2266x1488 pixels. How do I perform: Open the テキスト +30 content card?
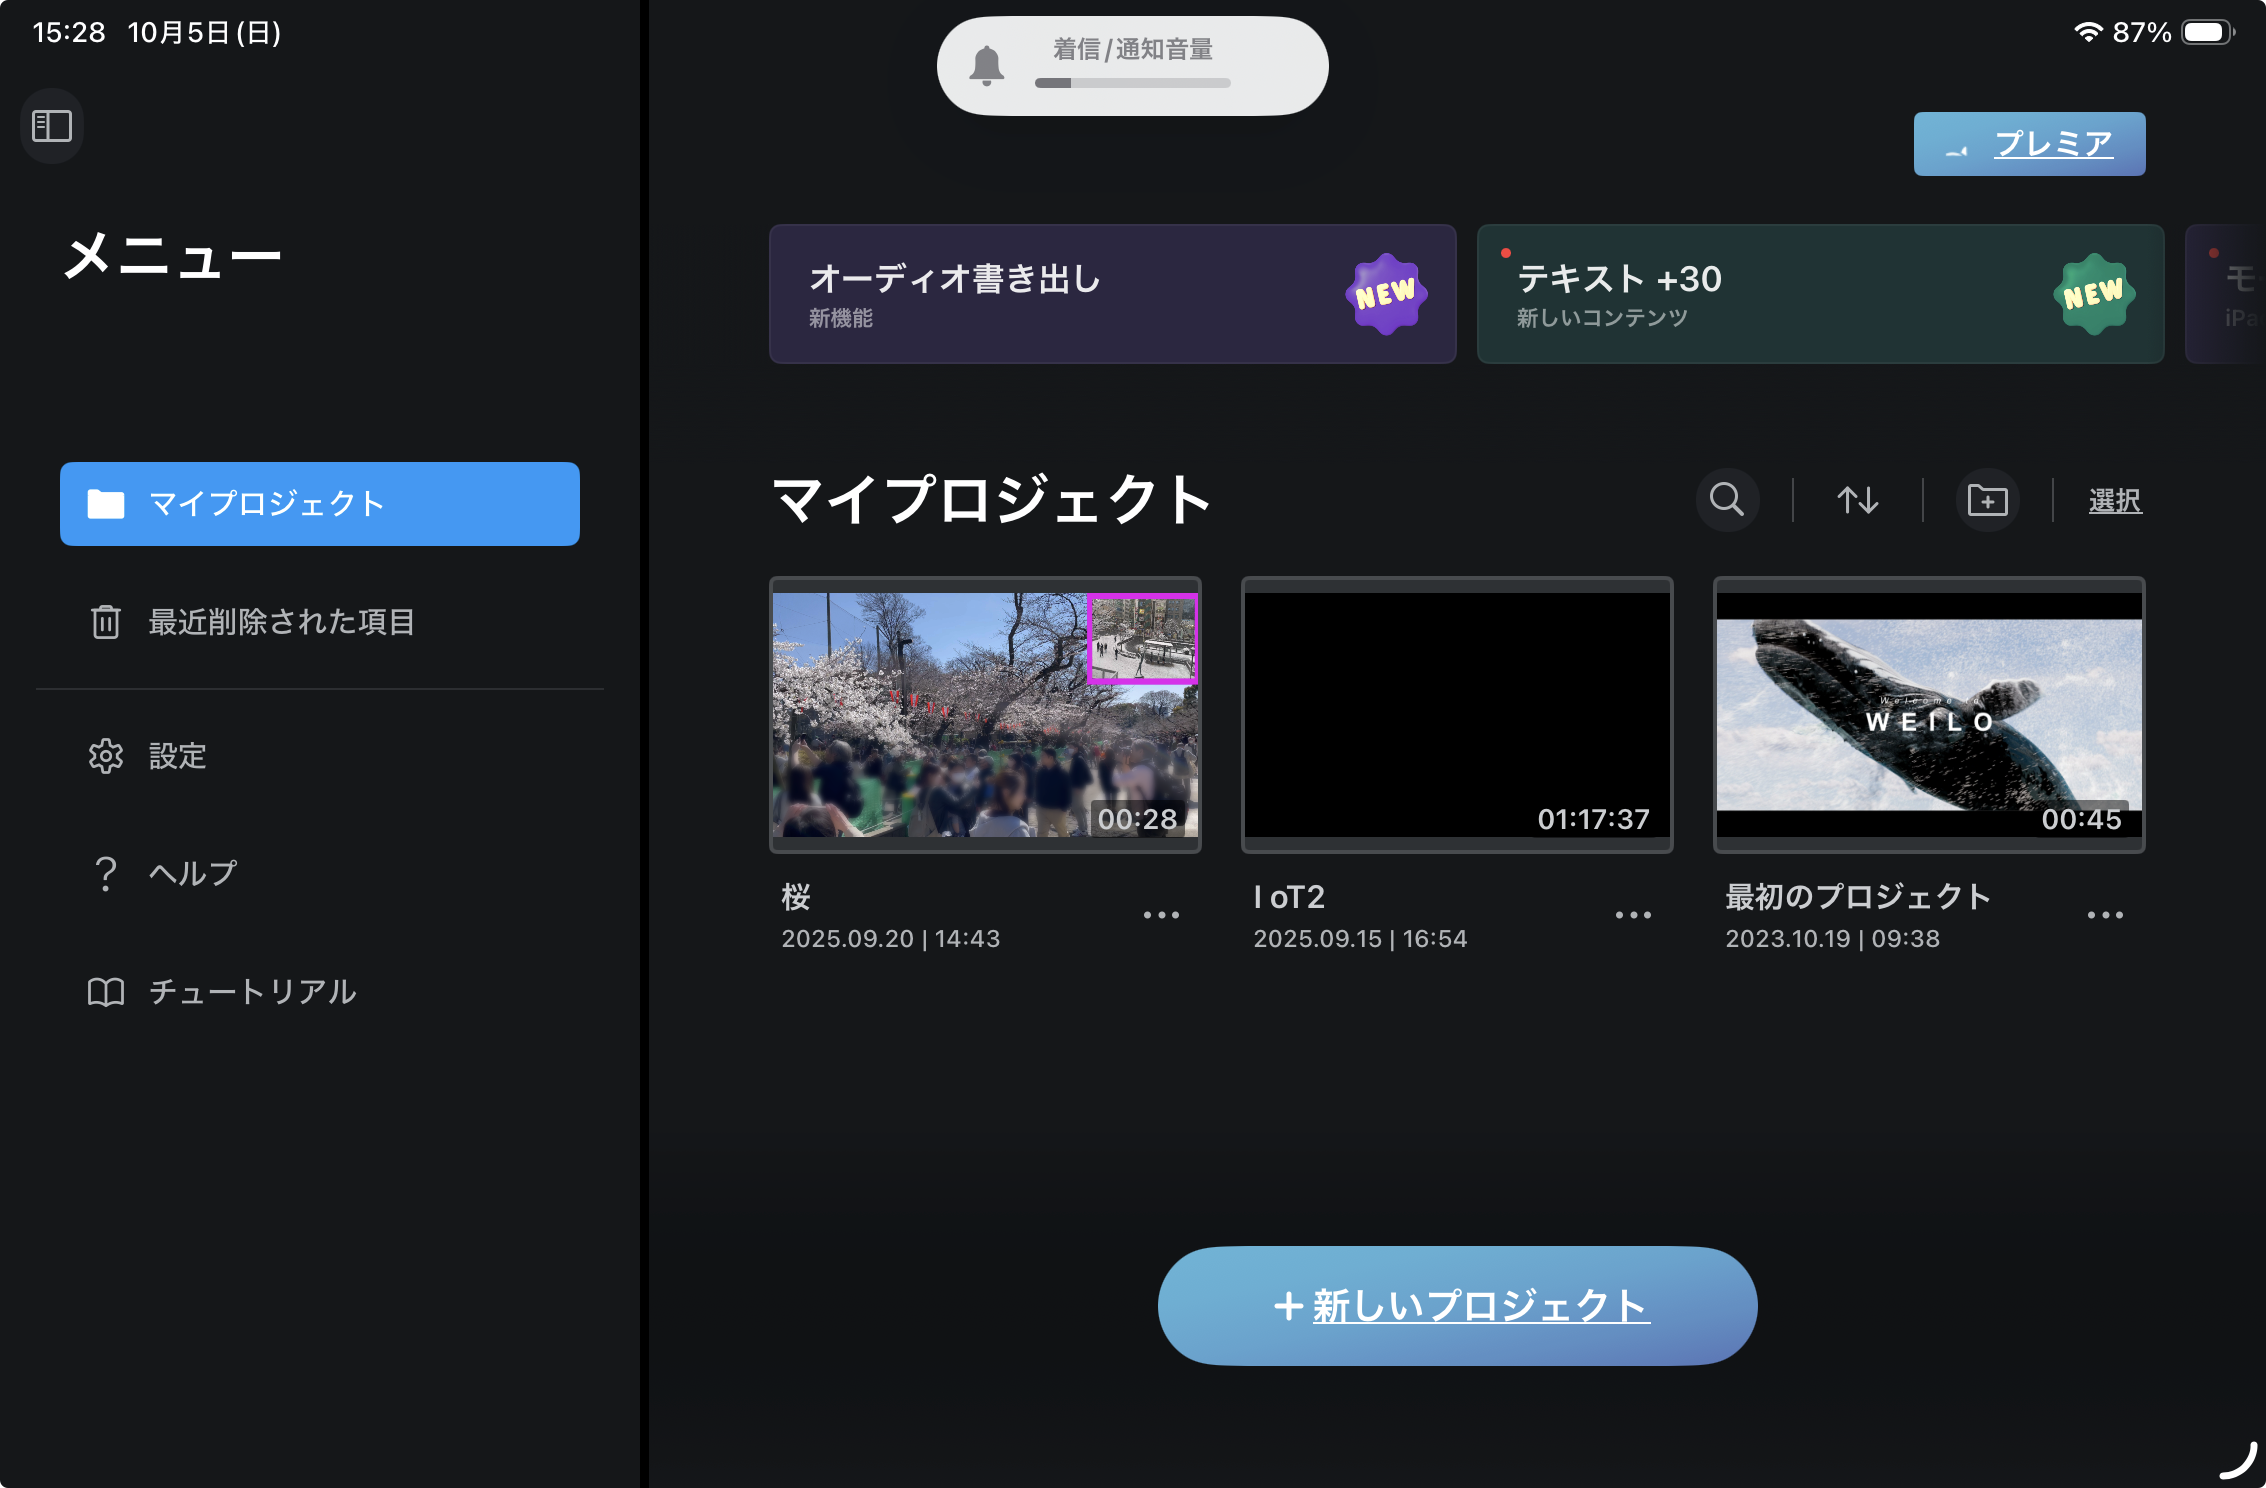tap(1820, 294)
